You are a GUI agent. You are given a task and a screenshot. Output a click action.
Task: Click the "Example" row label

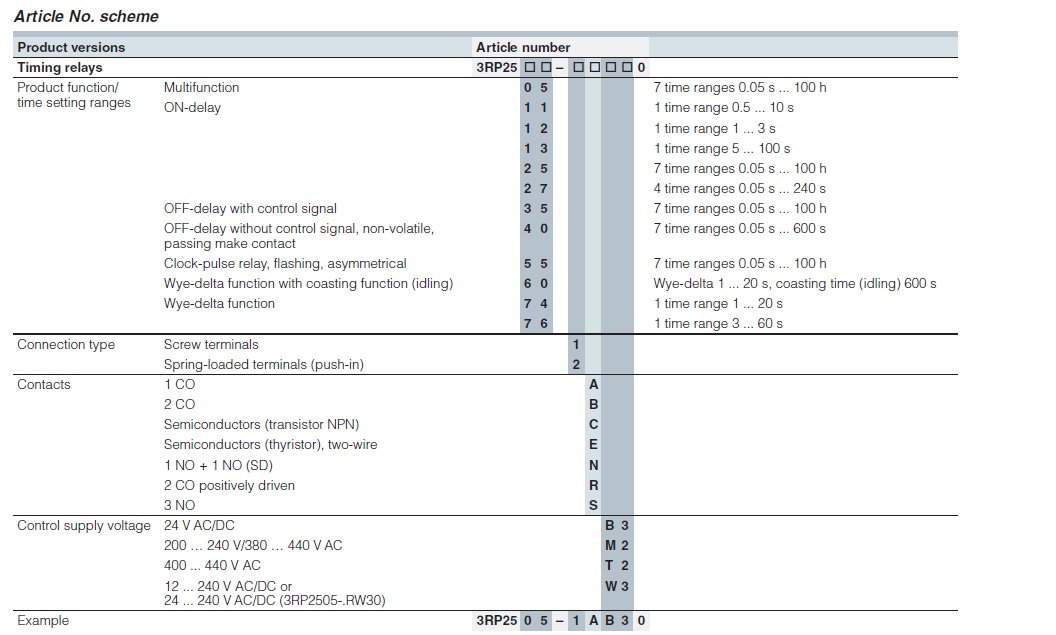point(43,621)
